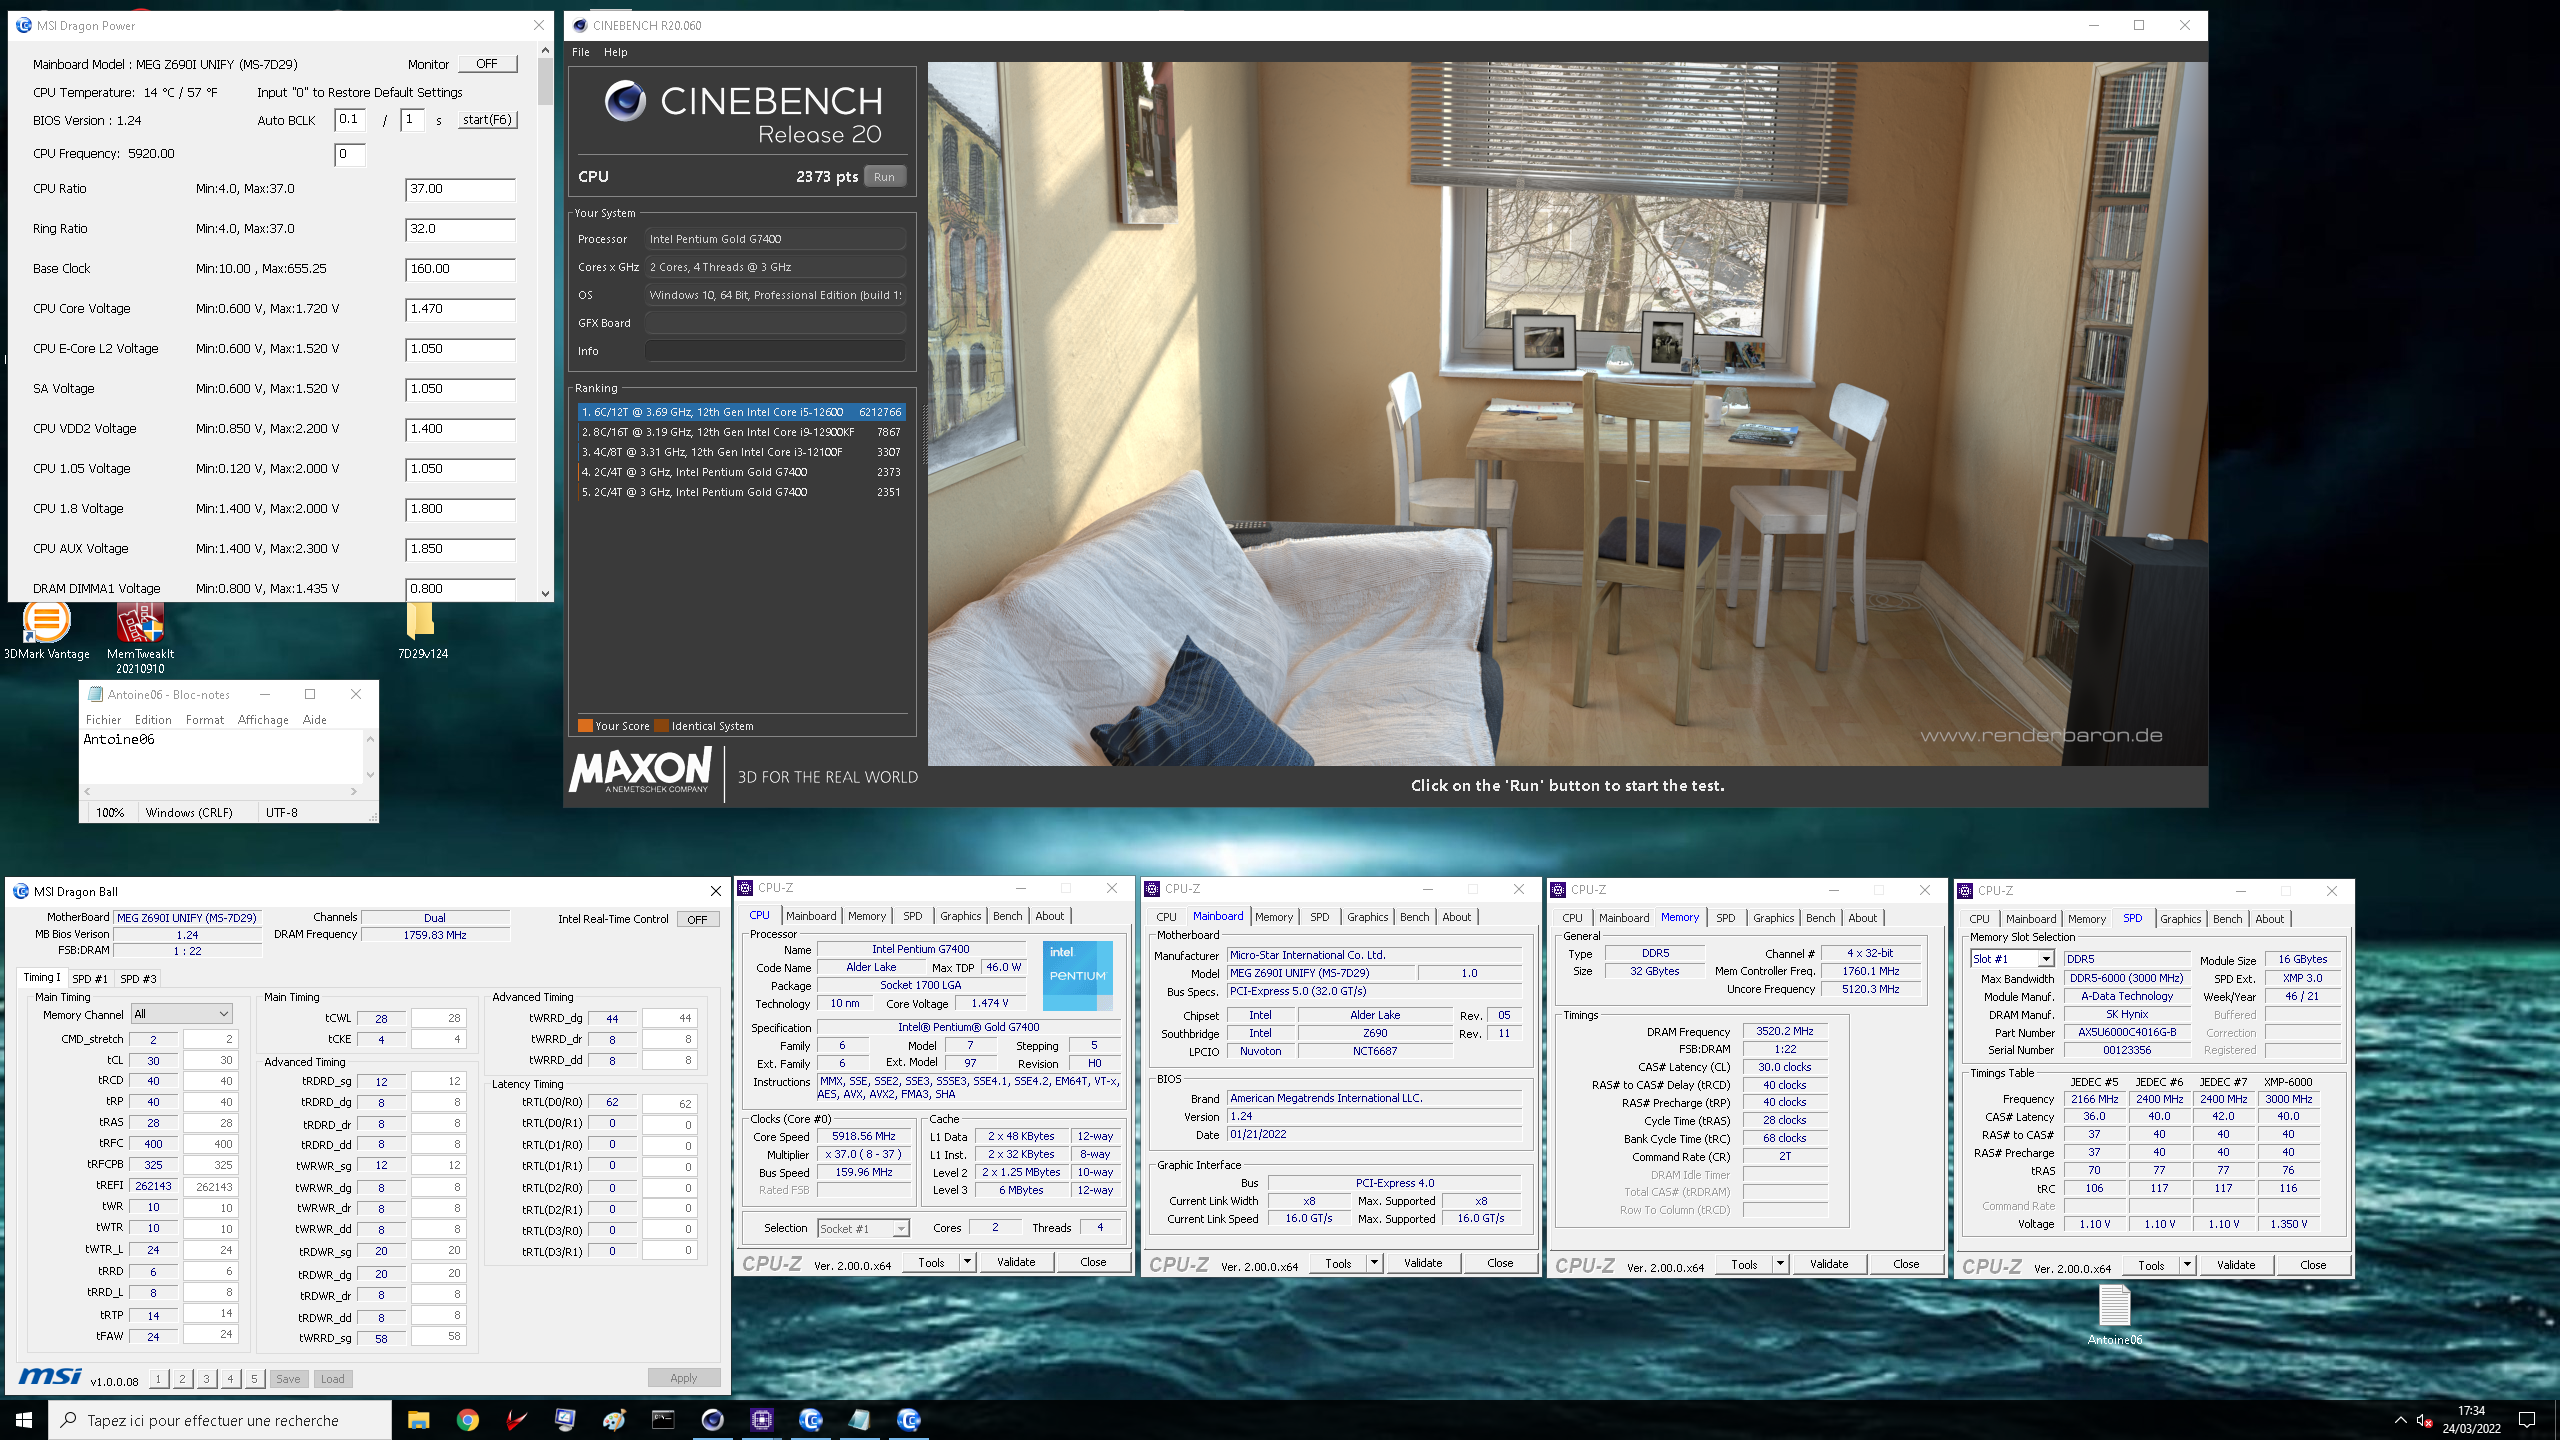
Task: Select profile 2 in MSI Dragon Ball
Action: point(182,1378)
